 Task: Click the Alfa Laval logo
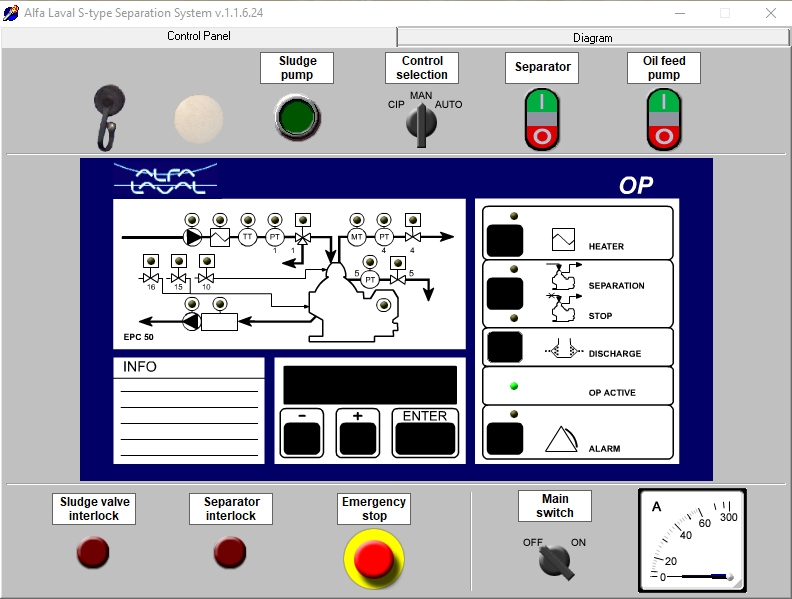(x=166, y=179)
